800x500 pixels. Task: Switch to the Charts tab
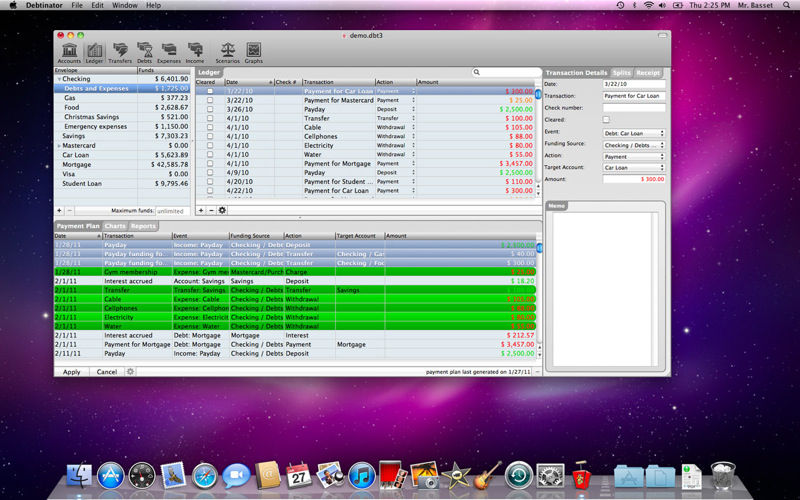tap(115, 226)
